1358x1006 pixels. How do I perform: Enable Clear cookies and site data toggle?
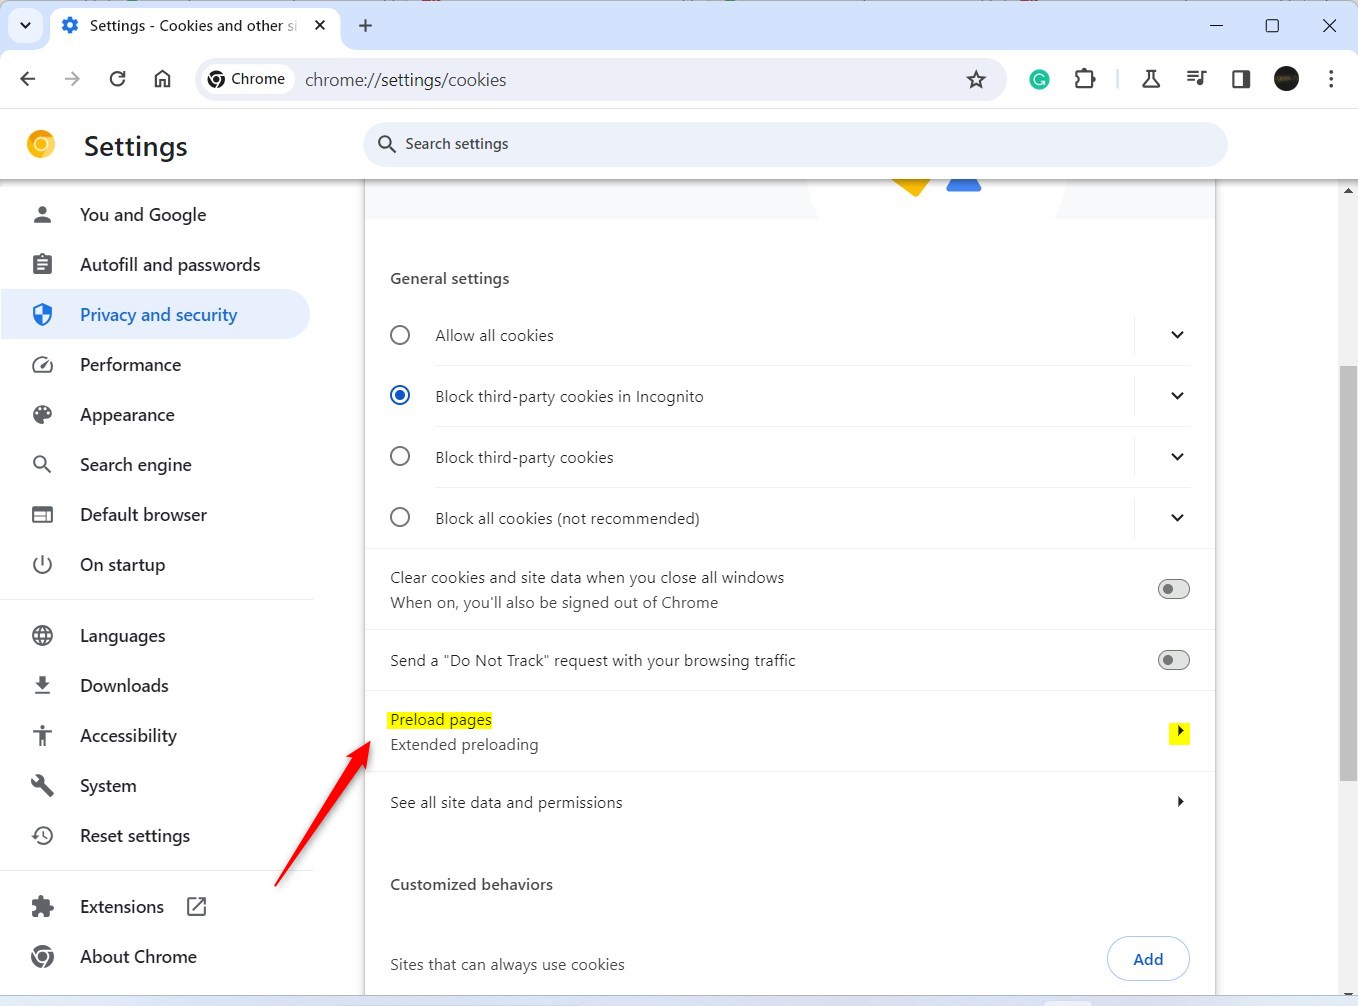[1172, 589]
